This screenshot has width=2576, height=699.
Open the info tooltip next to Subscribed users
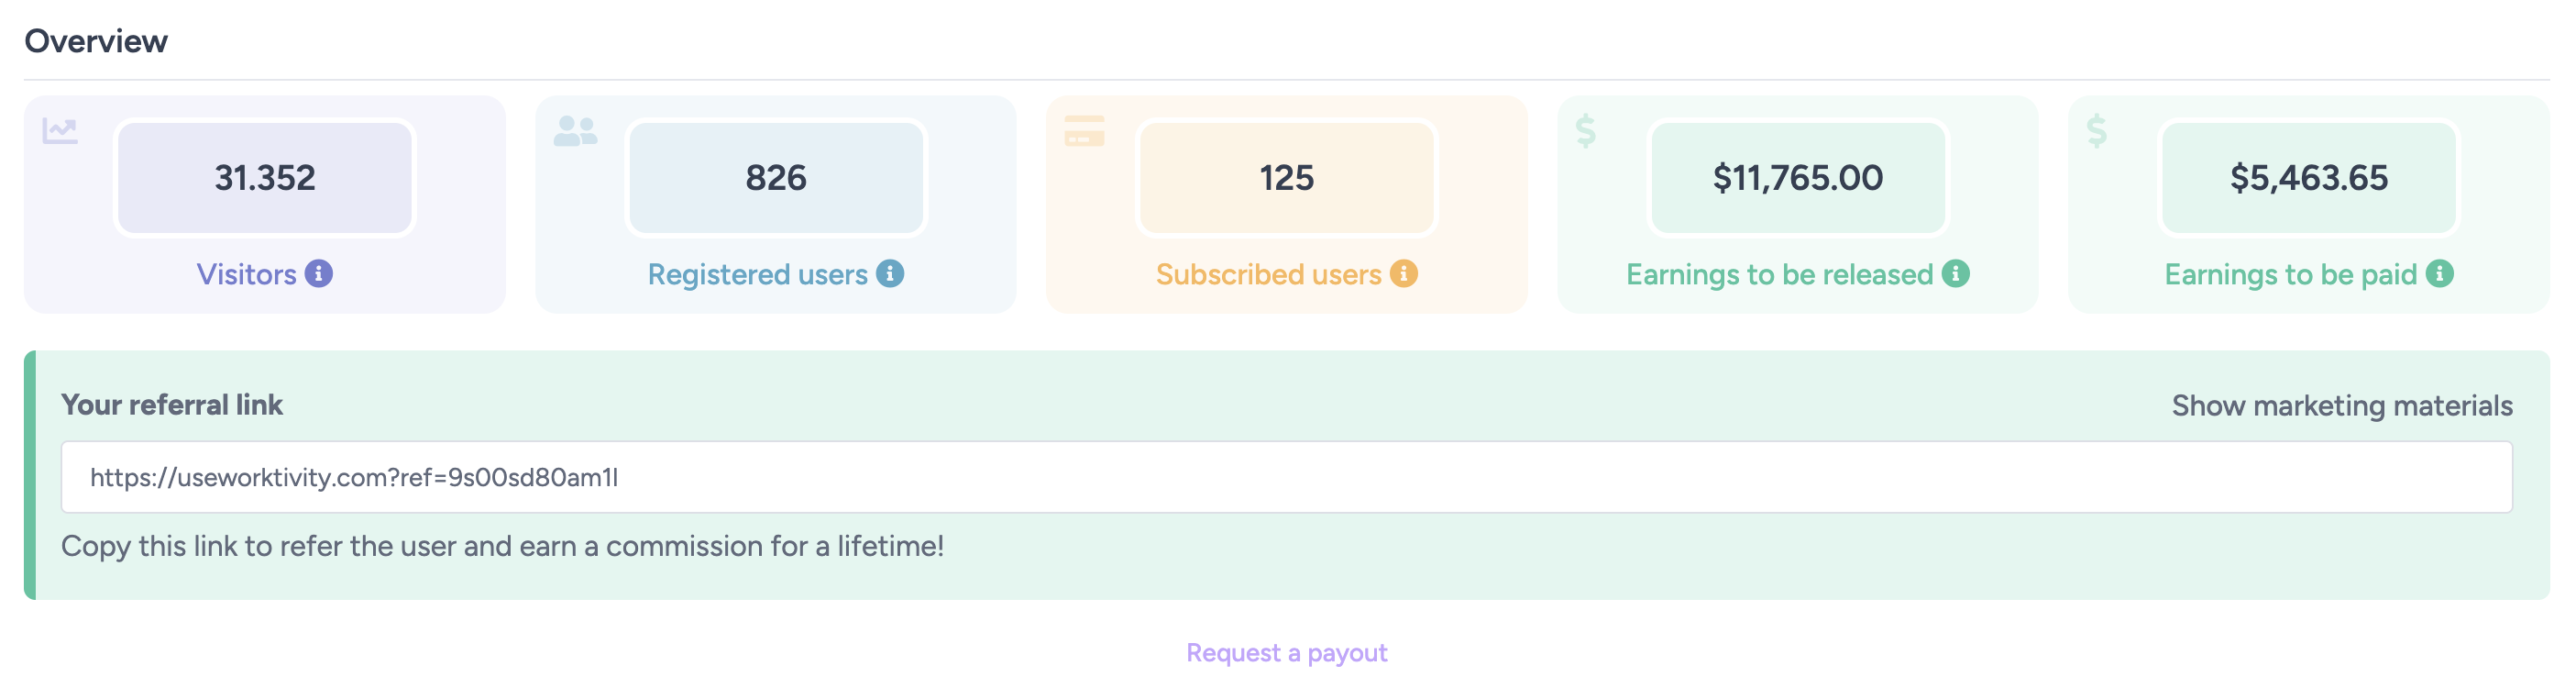coord(1405,273)
